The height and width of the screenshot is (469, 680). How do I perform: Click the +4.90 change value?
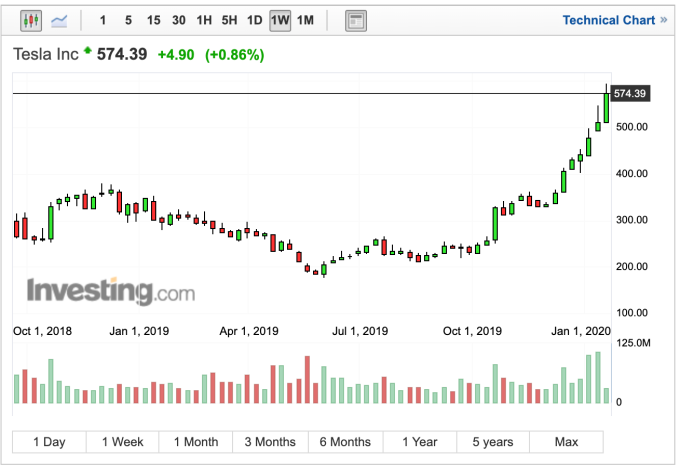[176, 55]
